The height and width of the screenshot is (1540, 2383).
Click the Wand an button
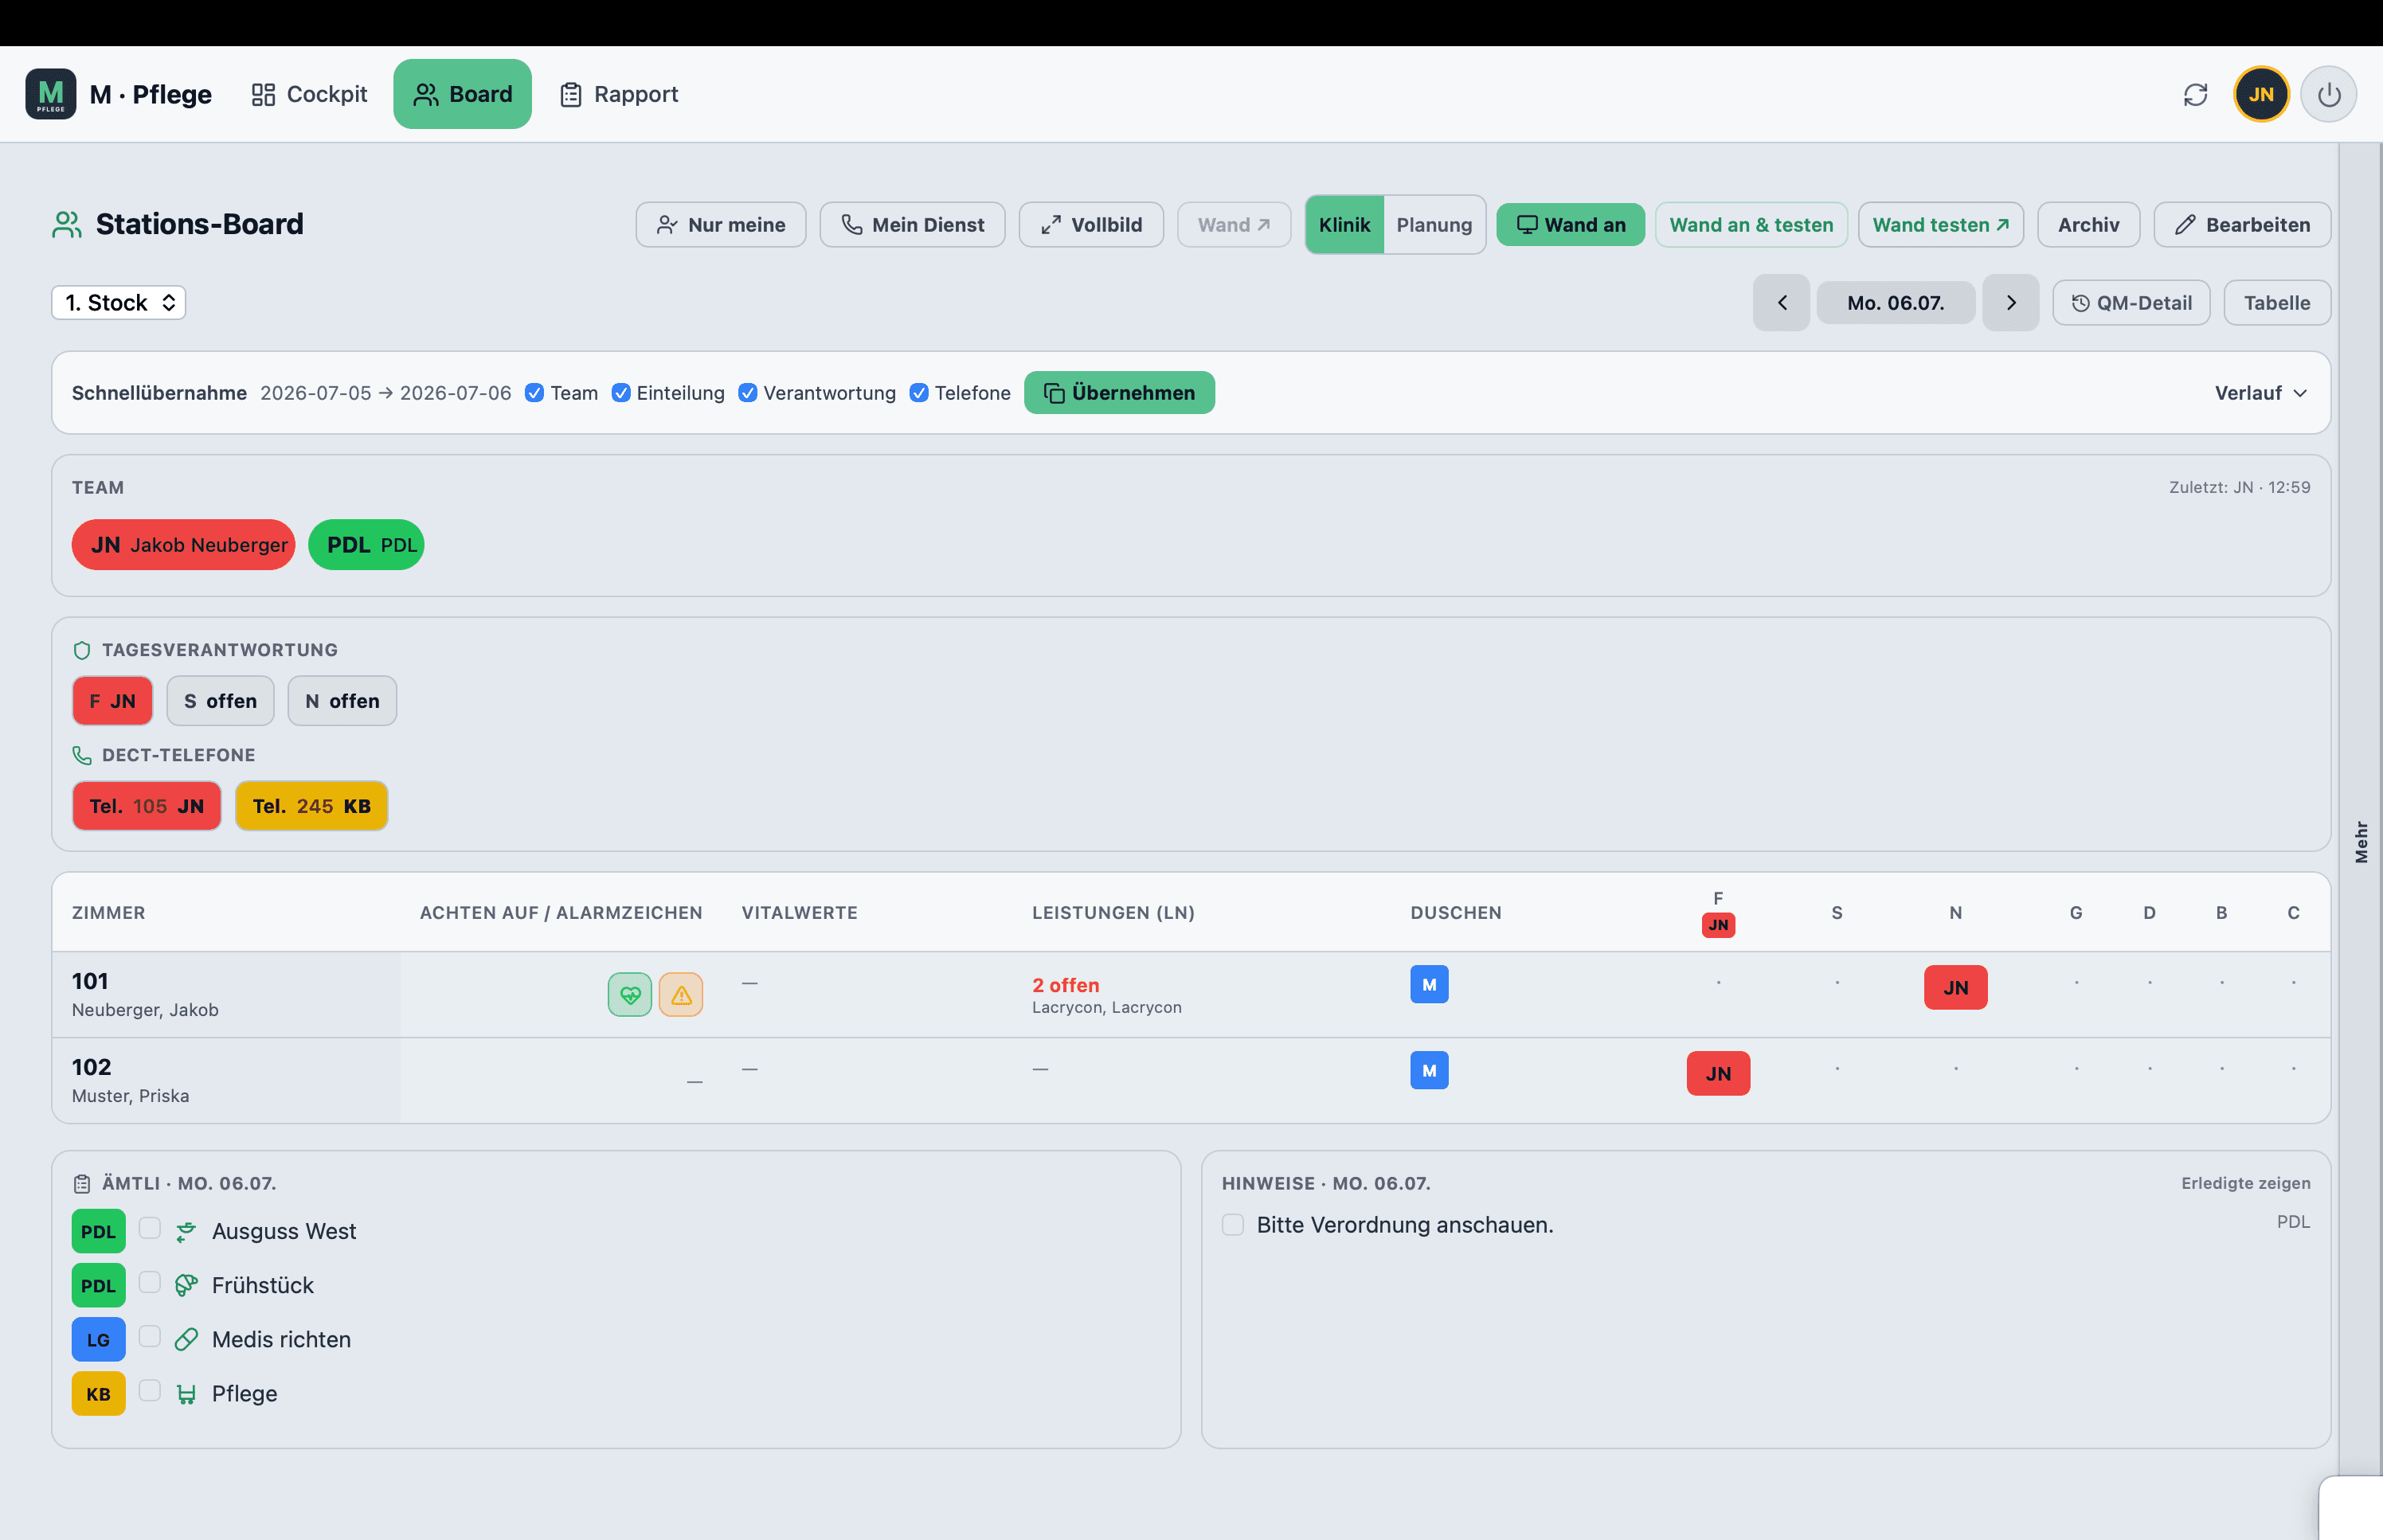pos(1570,225)
